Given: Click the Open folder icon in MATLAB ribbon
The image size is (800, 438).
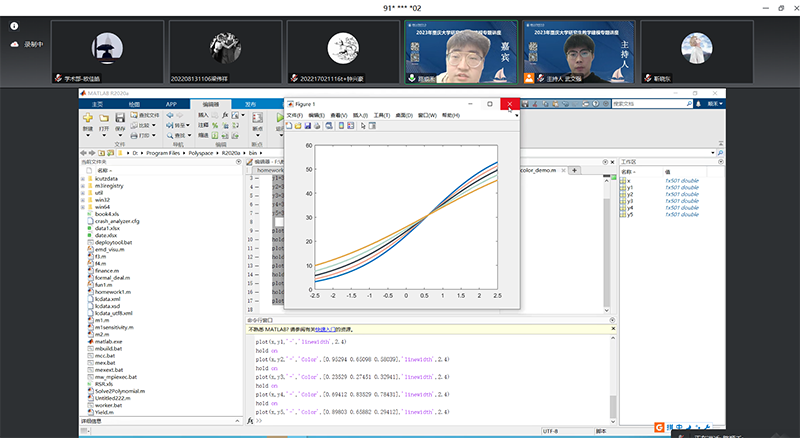Looking at the screenshot, I should [x=104, y=118].
